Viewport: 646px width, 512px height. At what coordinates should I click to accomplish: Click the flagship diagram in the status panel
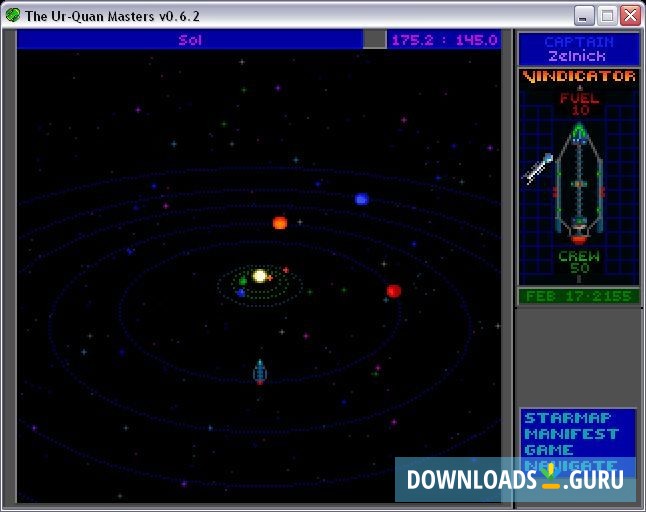(x=579, y=184)
